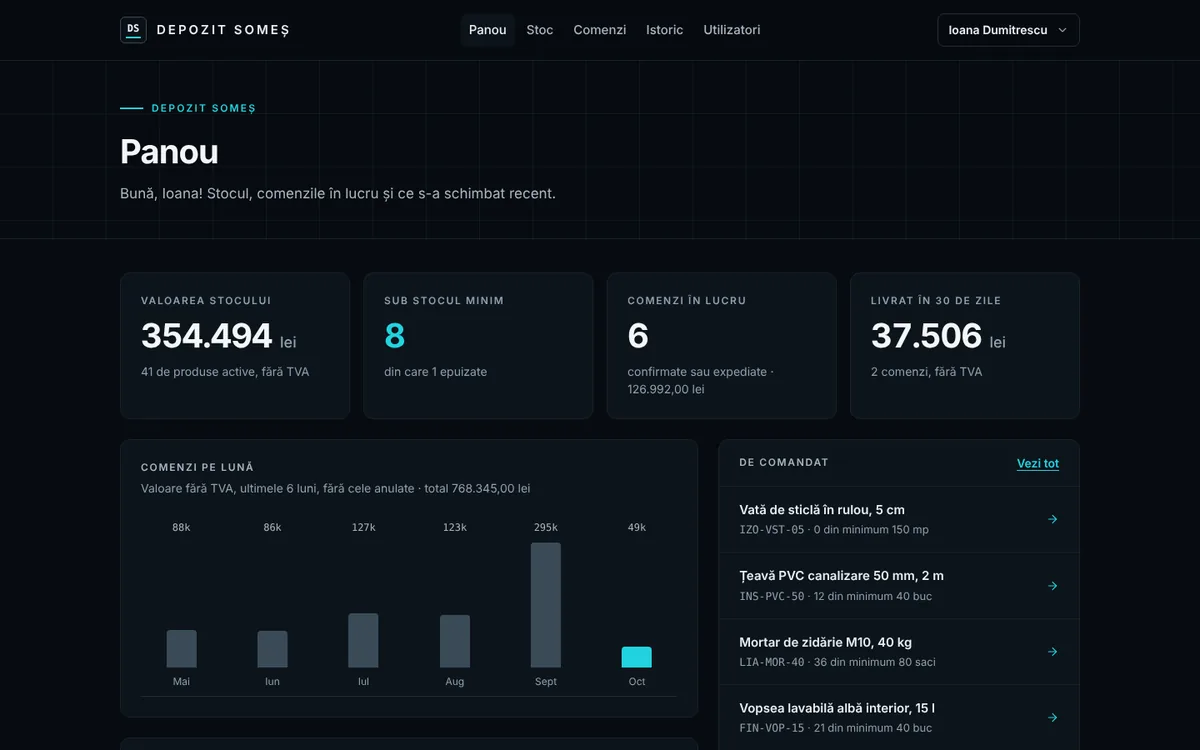The width and height of the screenshot is (1200, 750).
Task: Click the Comenzi pe lună chart title
Action: (198, 467)
